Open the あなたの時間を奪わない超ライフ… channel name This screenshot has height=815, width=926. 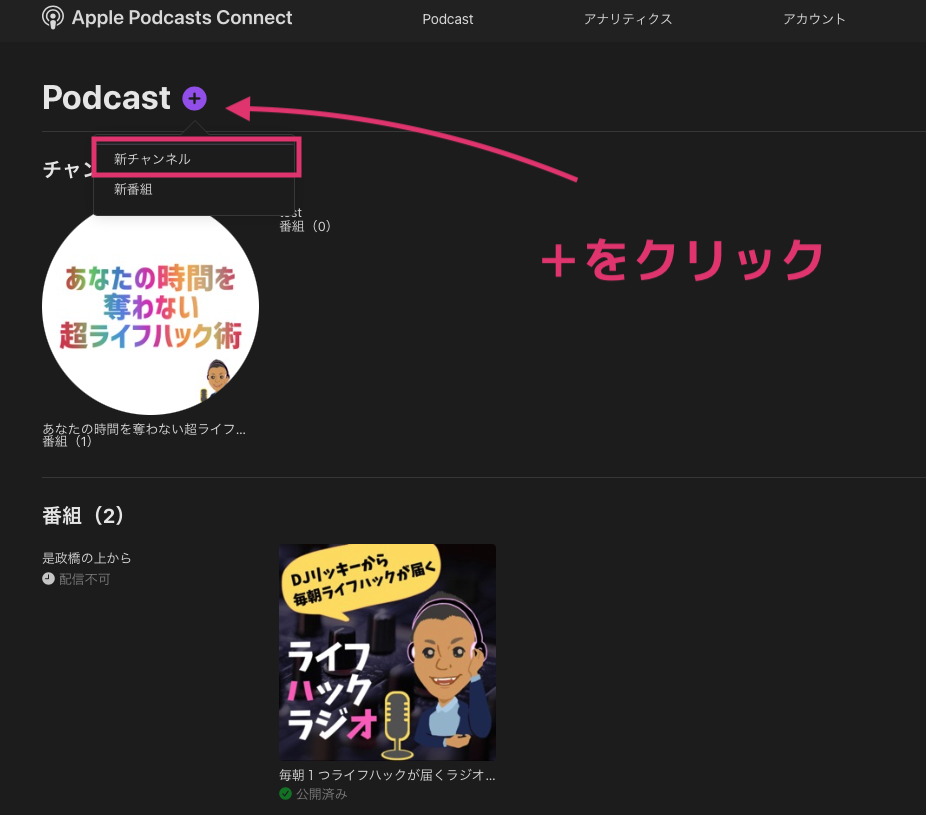[144, 428]
